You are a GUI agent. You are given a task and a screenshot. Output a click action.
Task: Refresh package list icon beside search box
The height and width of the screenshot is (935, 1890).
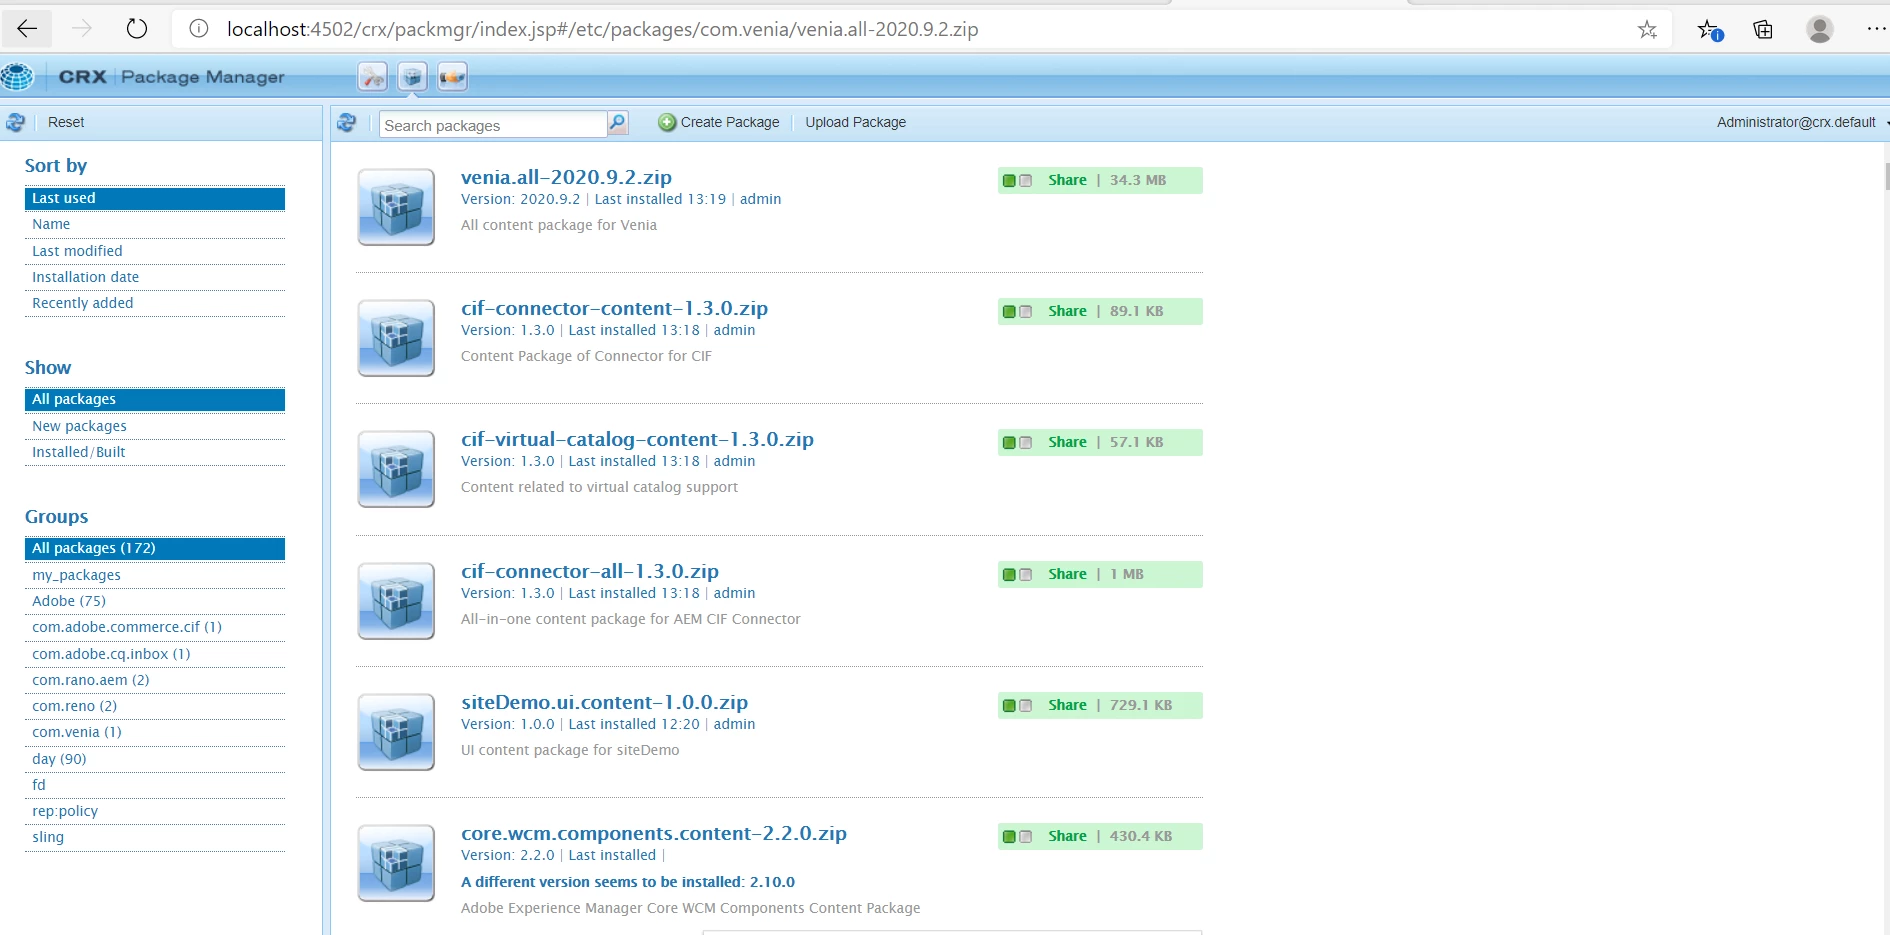347,123
